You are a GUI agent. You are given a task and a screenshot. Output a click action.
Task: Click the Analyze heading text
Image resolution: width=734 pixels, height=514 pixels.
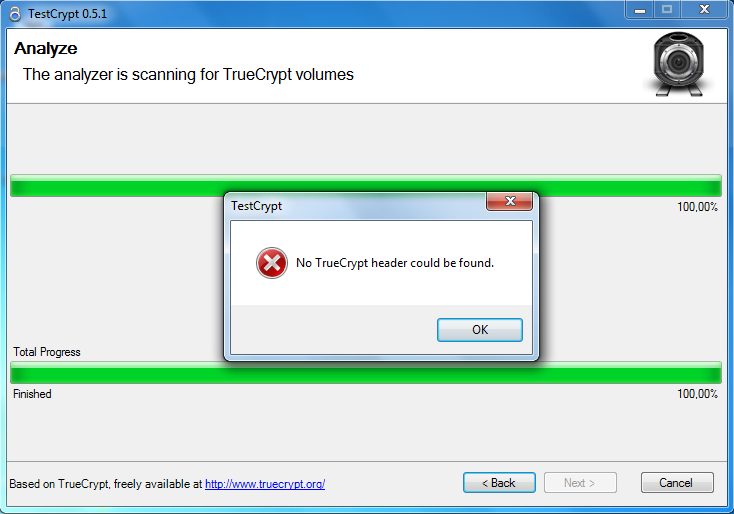point(45,49)
